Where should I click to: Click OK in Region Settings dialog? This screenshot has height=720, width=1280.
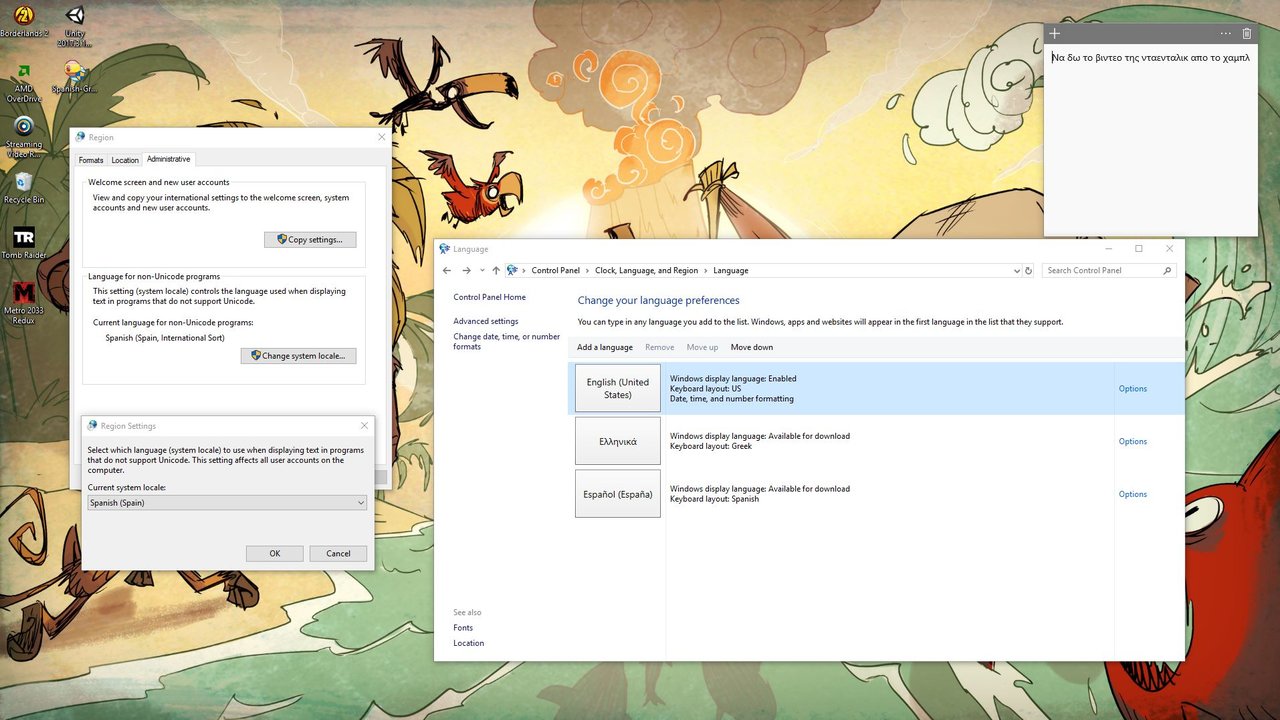coord(274,553)
